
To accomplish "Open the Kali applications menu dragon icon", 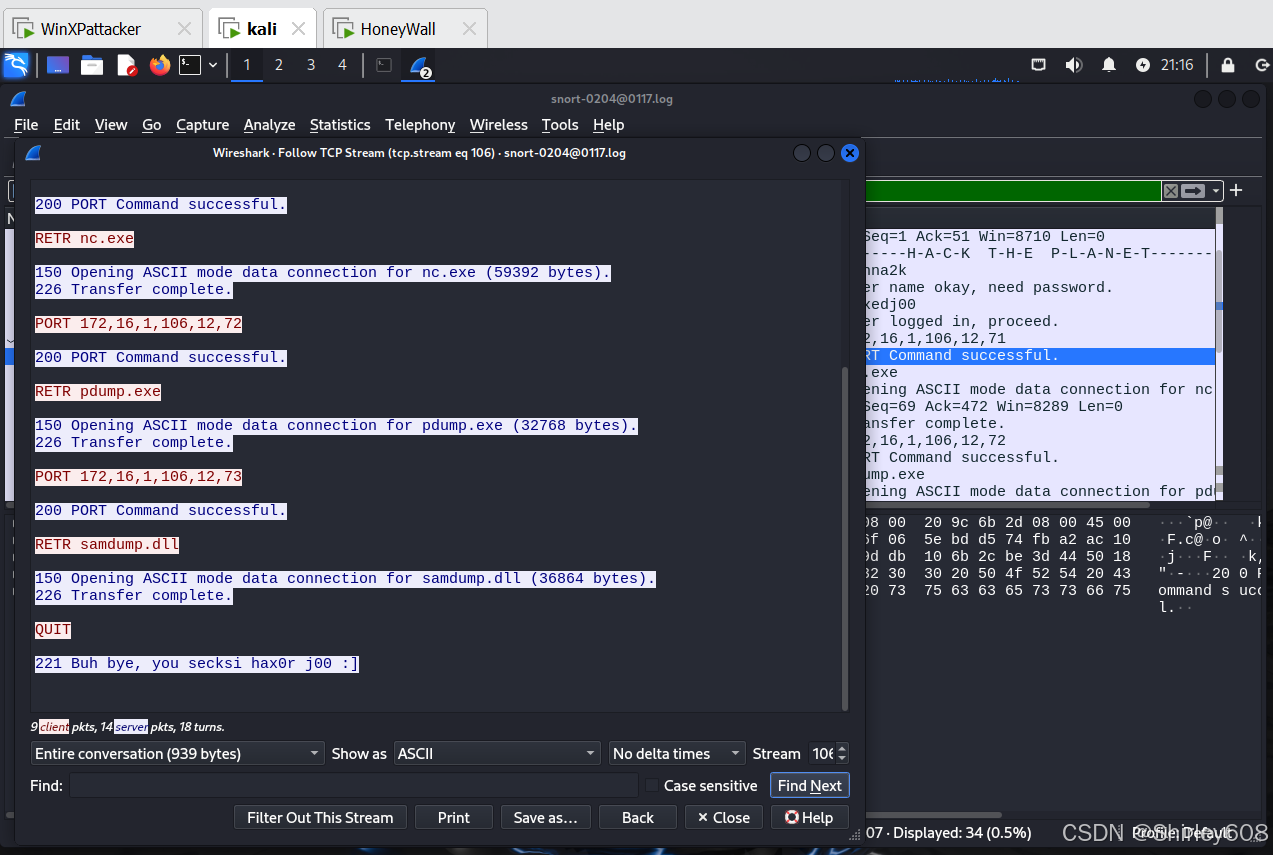I will point(16,65).
